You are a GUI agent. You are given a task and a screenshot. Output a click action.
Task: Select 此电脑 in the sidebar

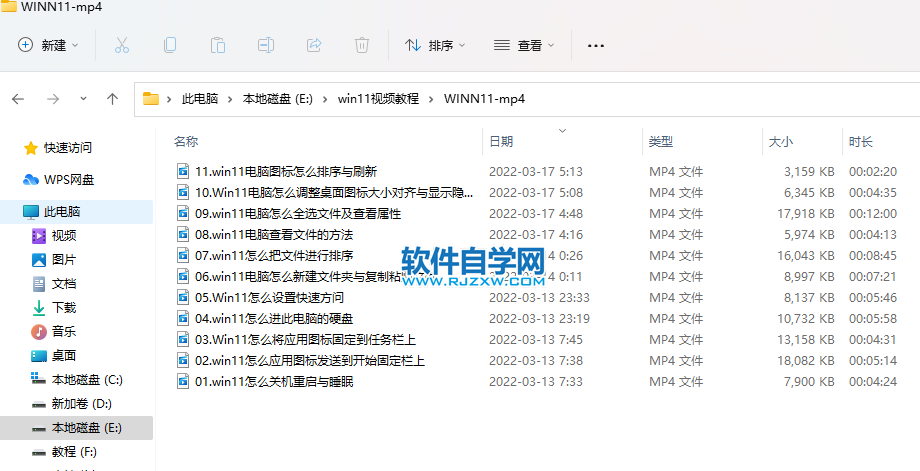(76, 212)
